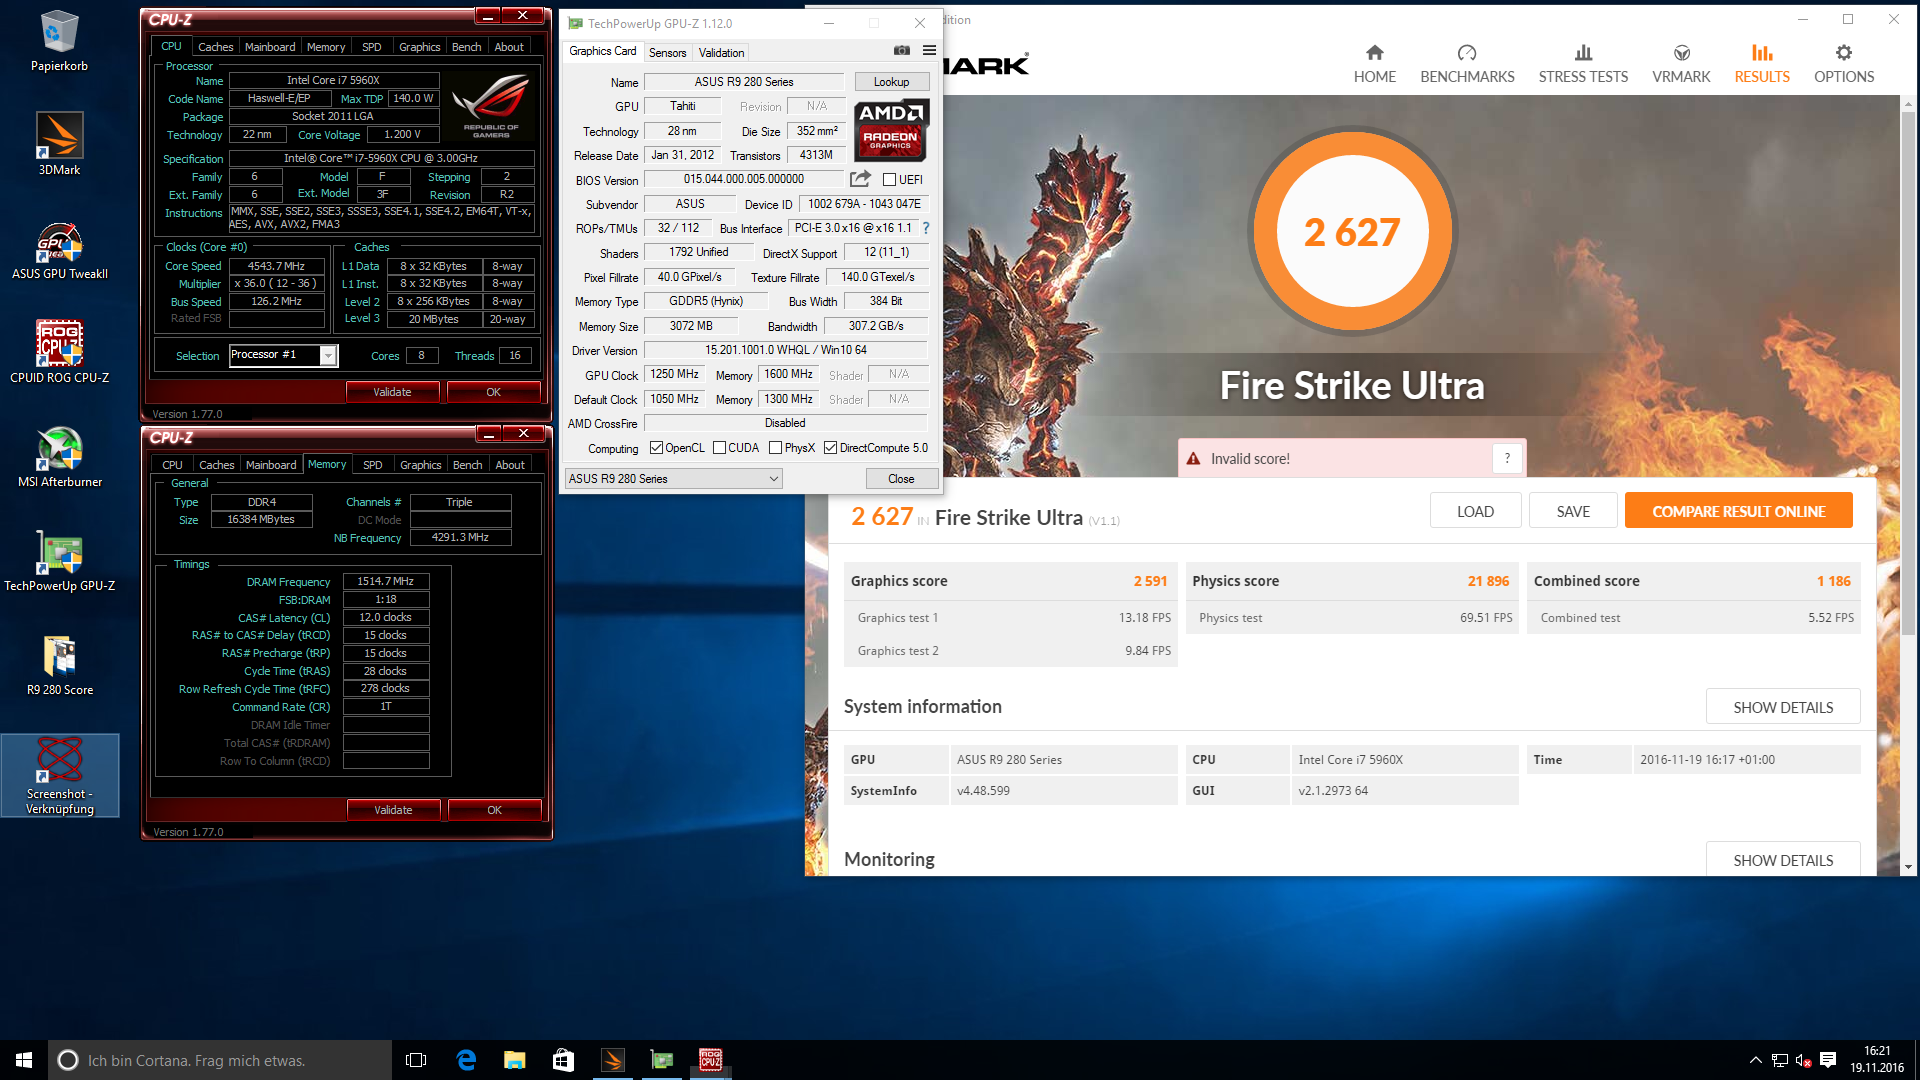Toggle DirectCompute 5.0 checkbox
The image size is (1920, 1080).
click(x=830, y=448)
